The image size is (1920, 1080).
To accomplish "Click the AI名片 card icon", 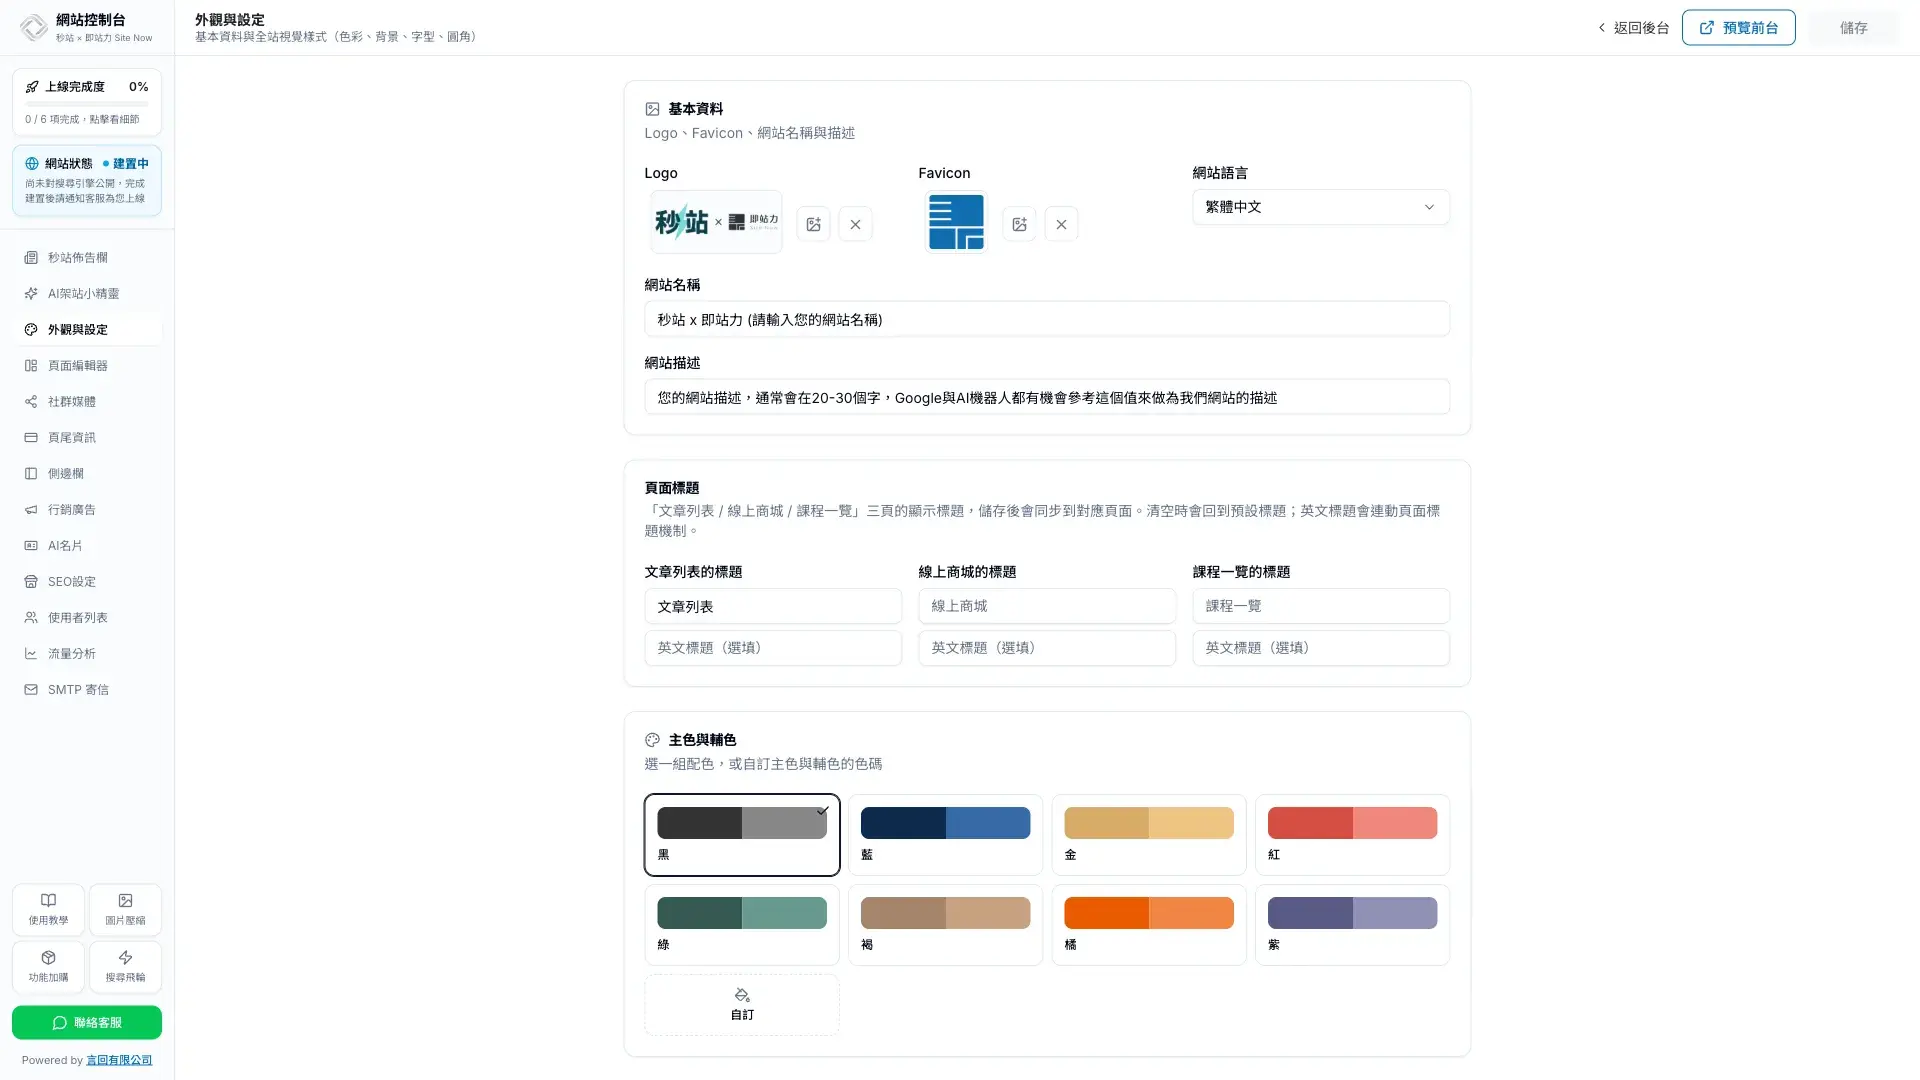I will click(31, 546).
